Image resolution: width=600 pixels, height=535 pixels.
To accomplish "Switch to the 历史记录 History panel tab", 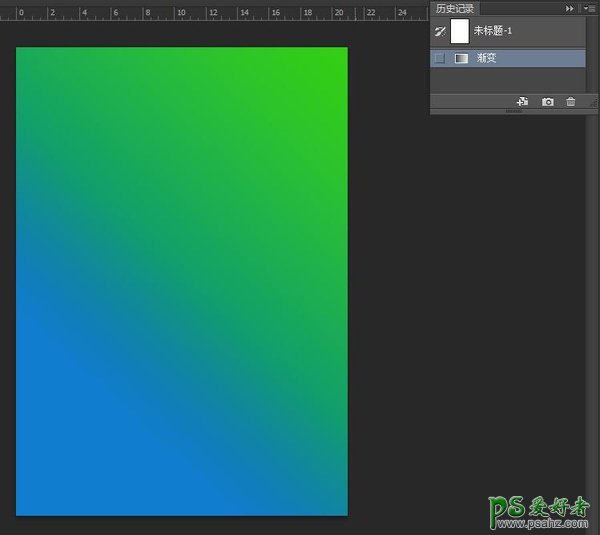I will 455,8.
